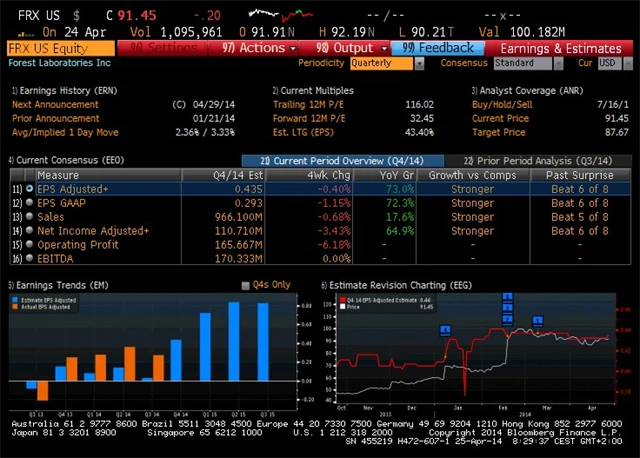The height and width of the screenshot is (458, 640).
Task: Open the Periodicity Quarterly dropdown
Action: point(383,63)
